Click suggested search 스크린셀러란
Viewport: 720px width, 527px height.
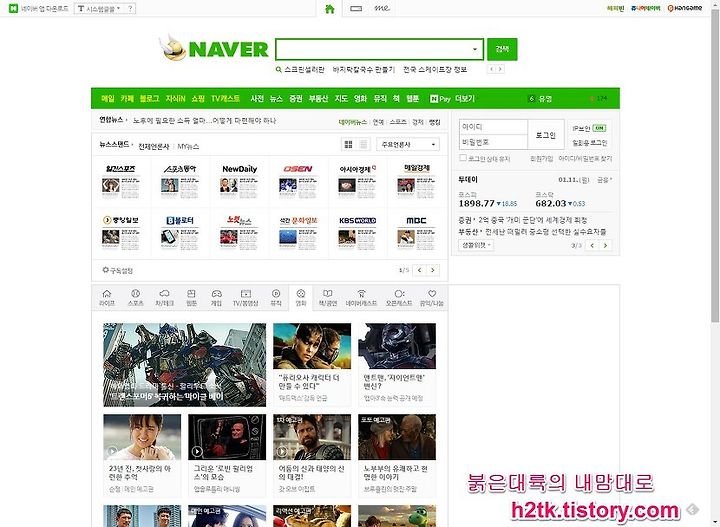304,69
